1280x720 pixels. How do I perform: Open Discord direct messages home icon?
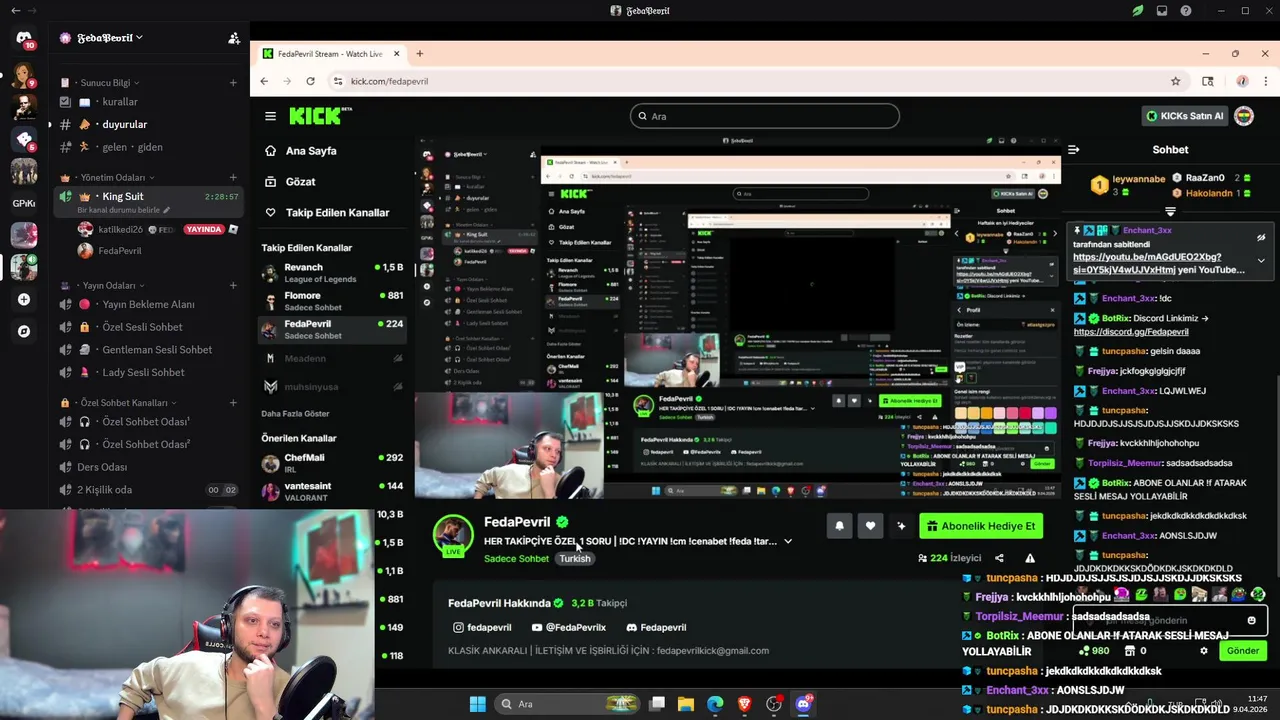(x=24, y=39)
